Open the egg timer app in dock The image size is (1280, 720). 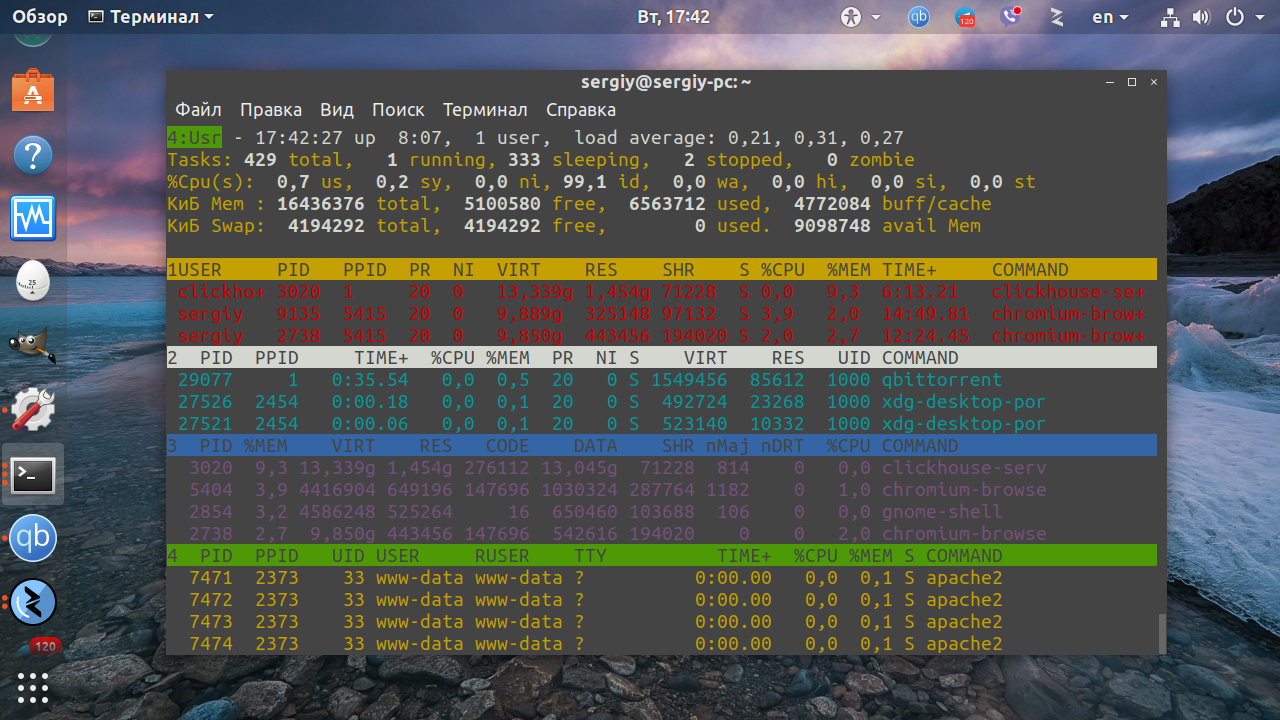tap(33, 282)
